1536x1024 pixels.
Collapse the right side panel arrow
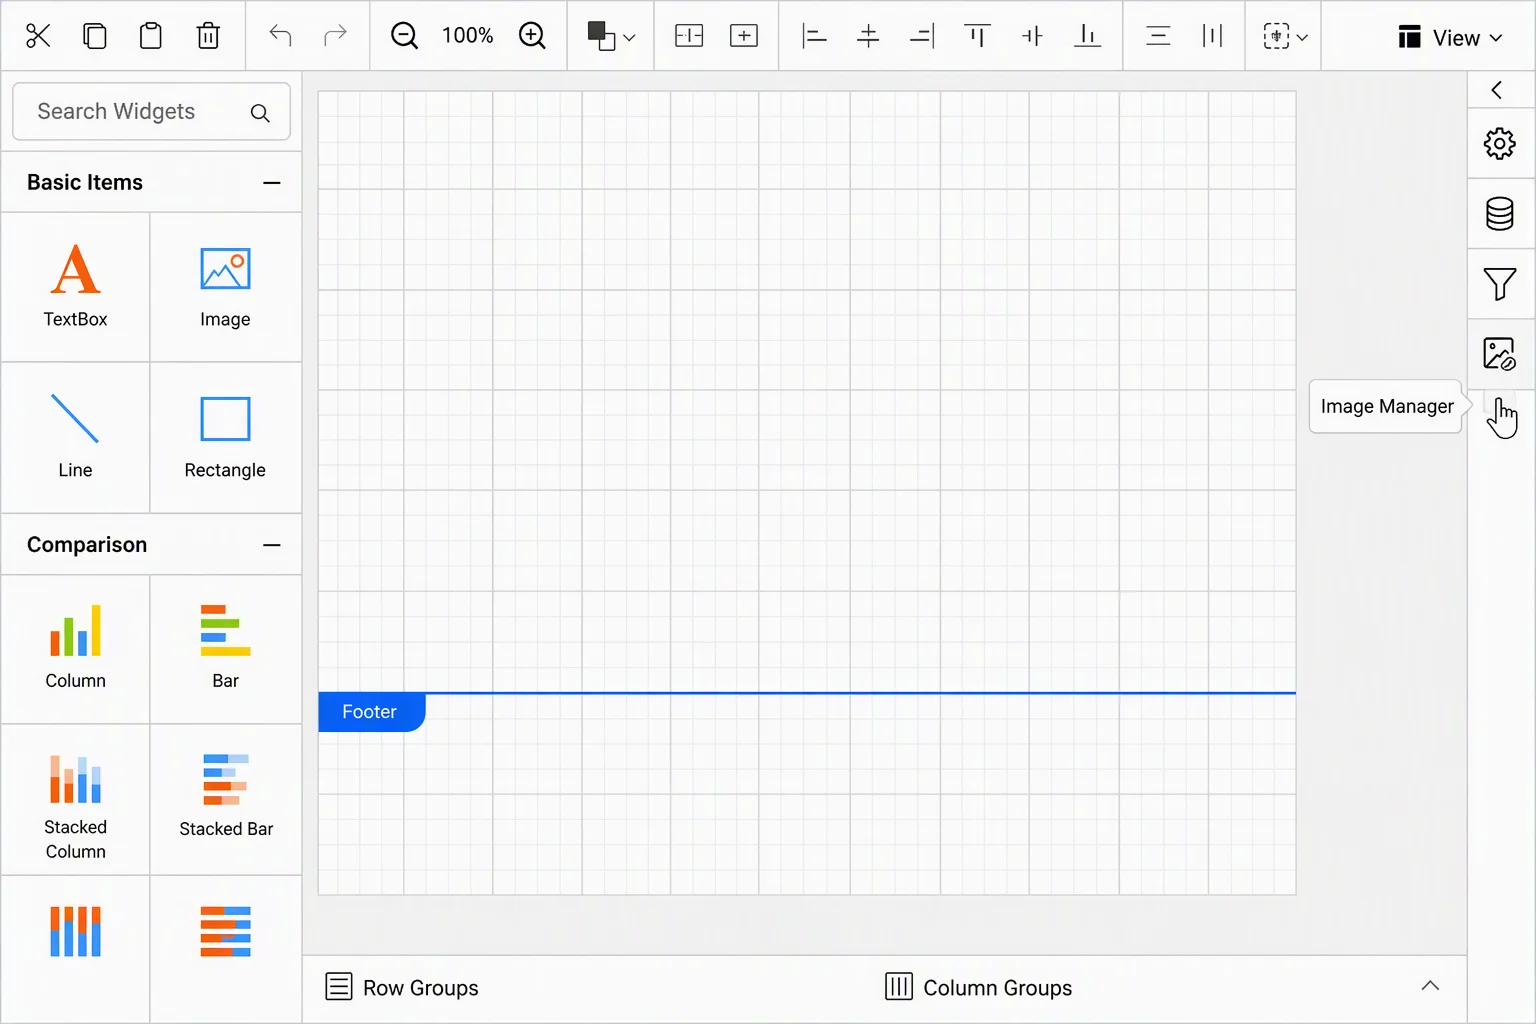(x=1497, y=90)
